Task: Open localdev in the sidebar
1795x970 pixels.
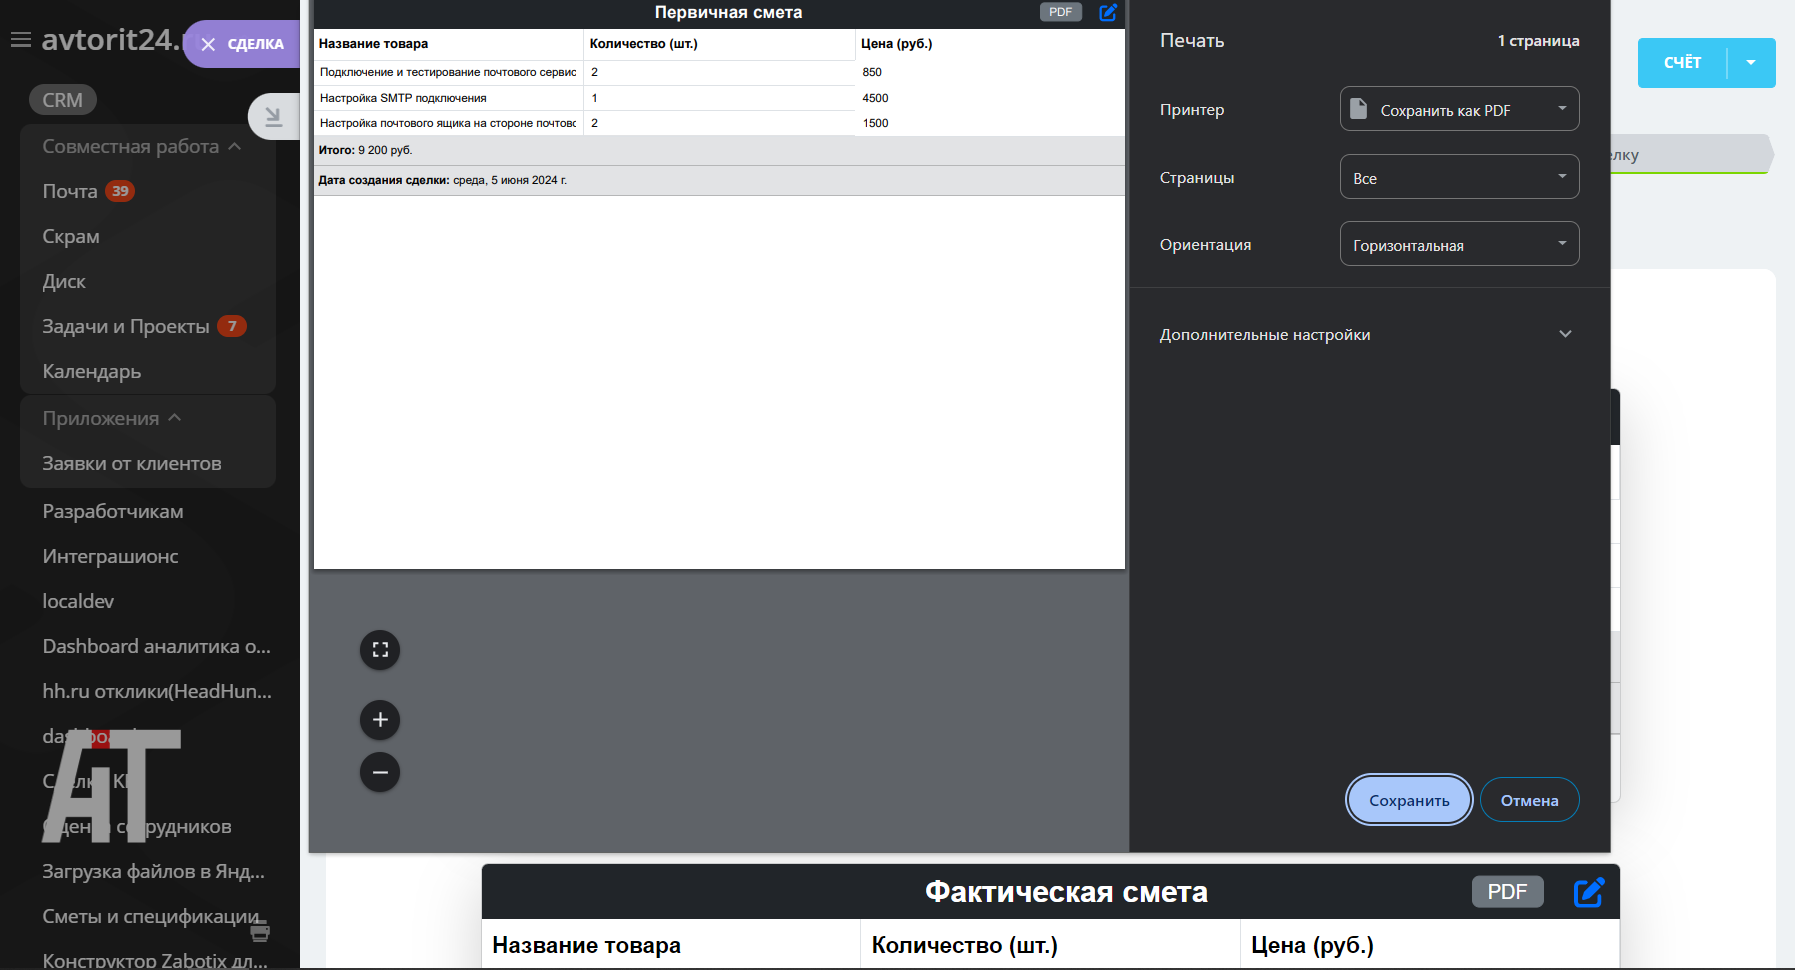Action: point(78,601)
